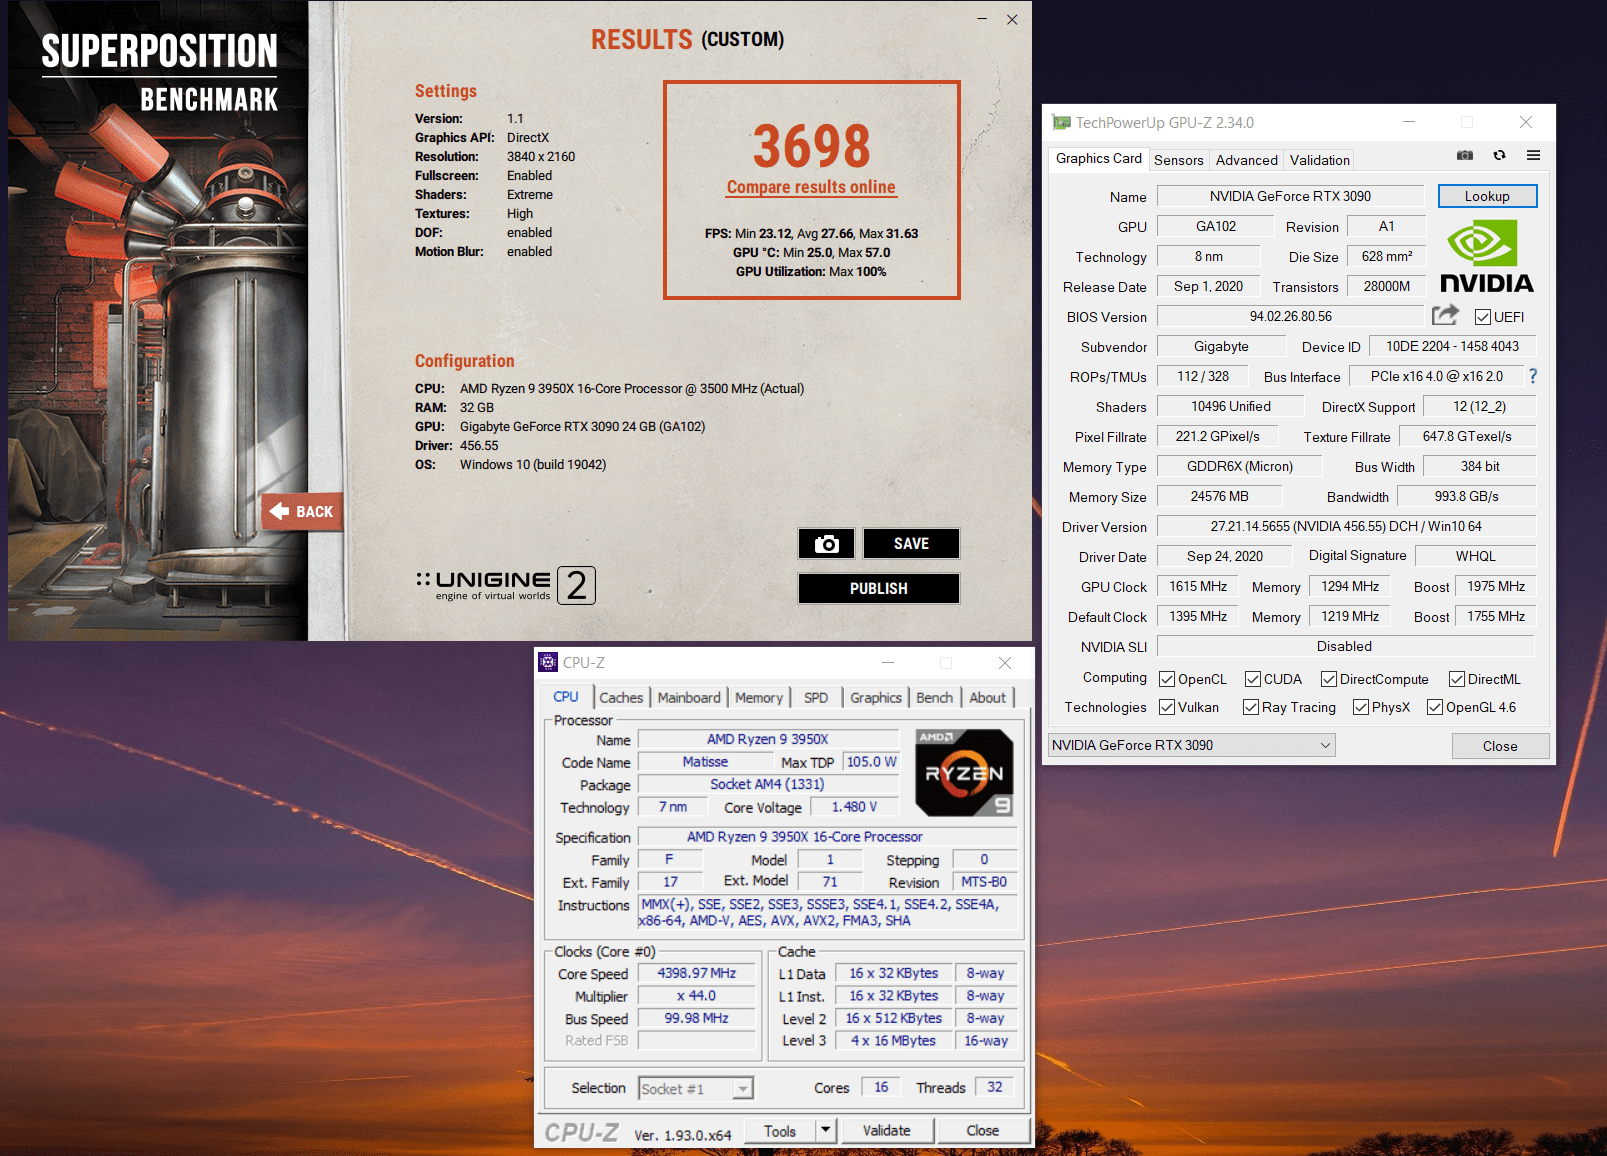Switch to the GPU-Z Sensors tab
Image resolution: width=1607 pixels, height=1156 pixels.
pos(1179,160)
